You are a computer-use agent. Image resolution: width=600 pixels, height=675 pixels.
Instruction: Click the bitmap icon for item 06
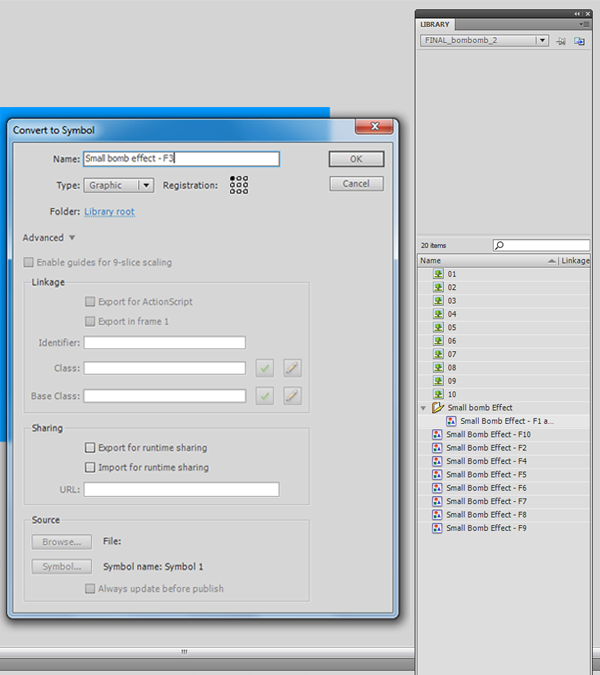pos(438,341)
